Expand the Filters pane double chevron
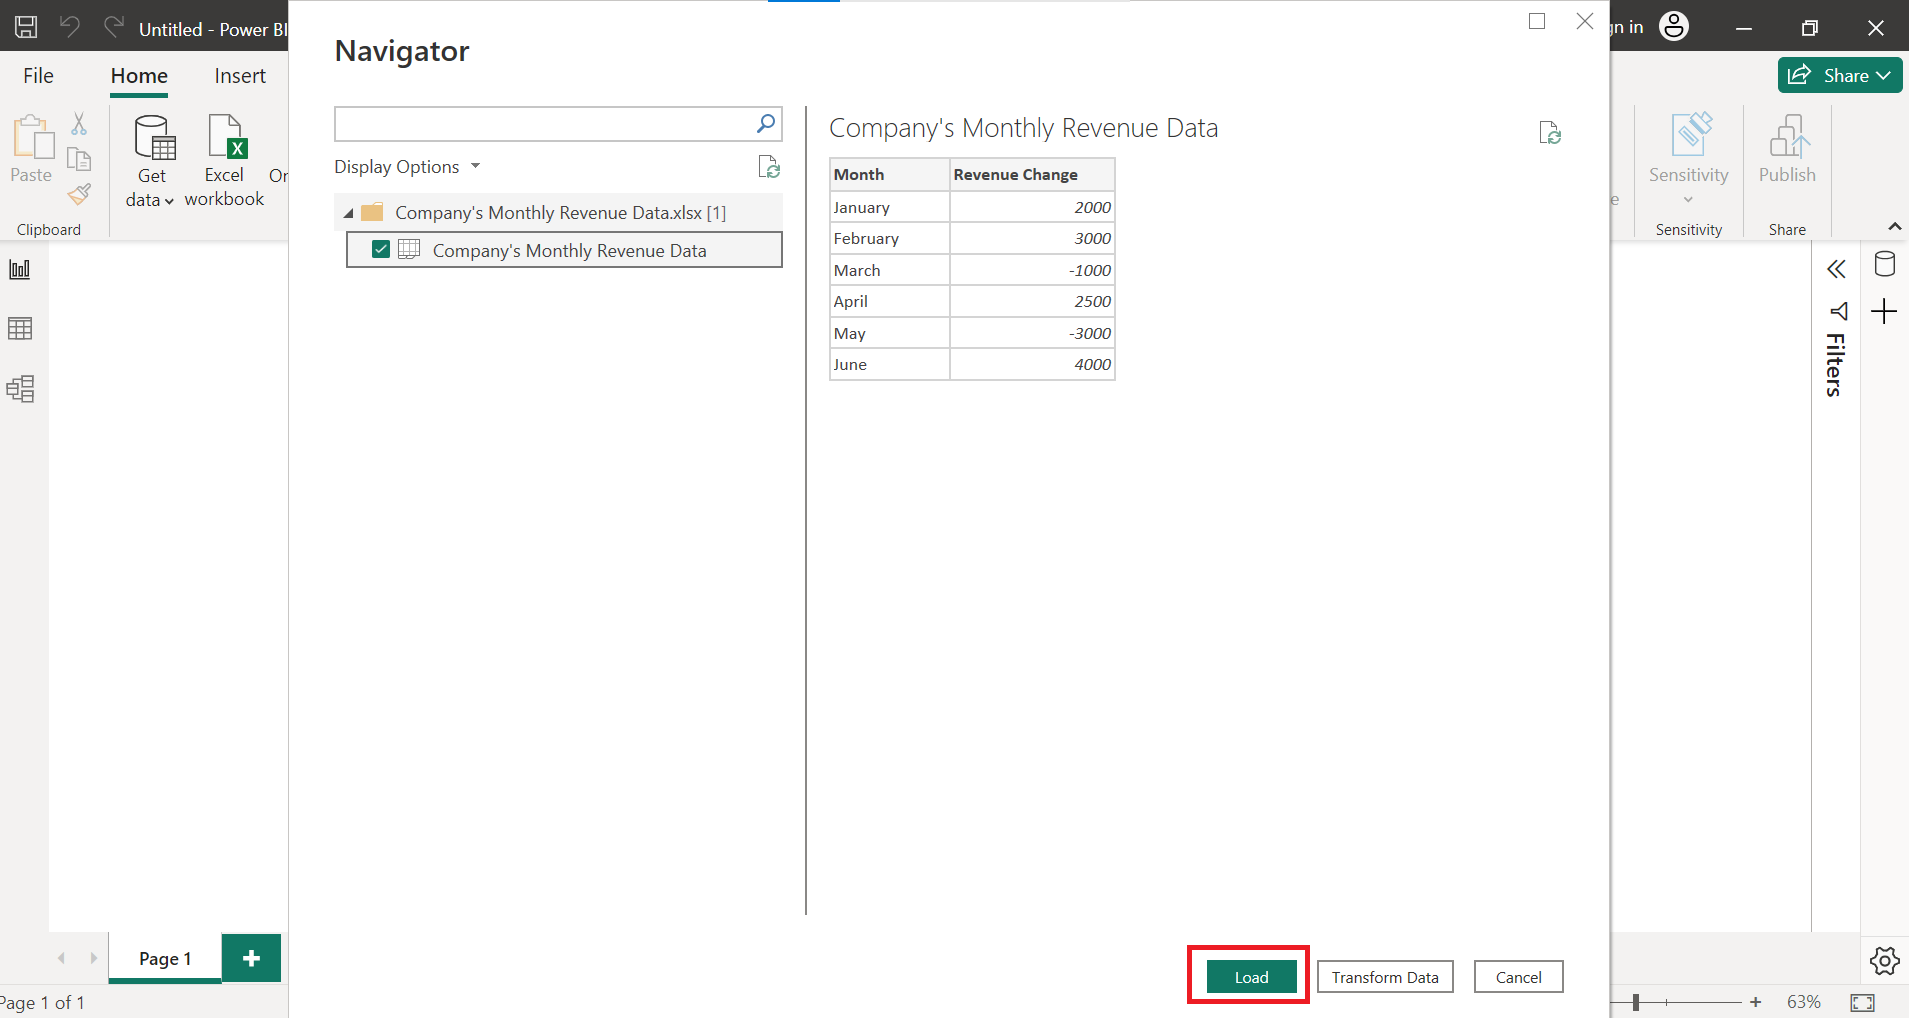 click(1836, 269)
